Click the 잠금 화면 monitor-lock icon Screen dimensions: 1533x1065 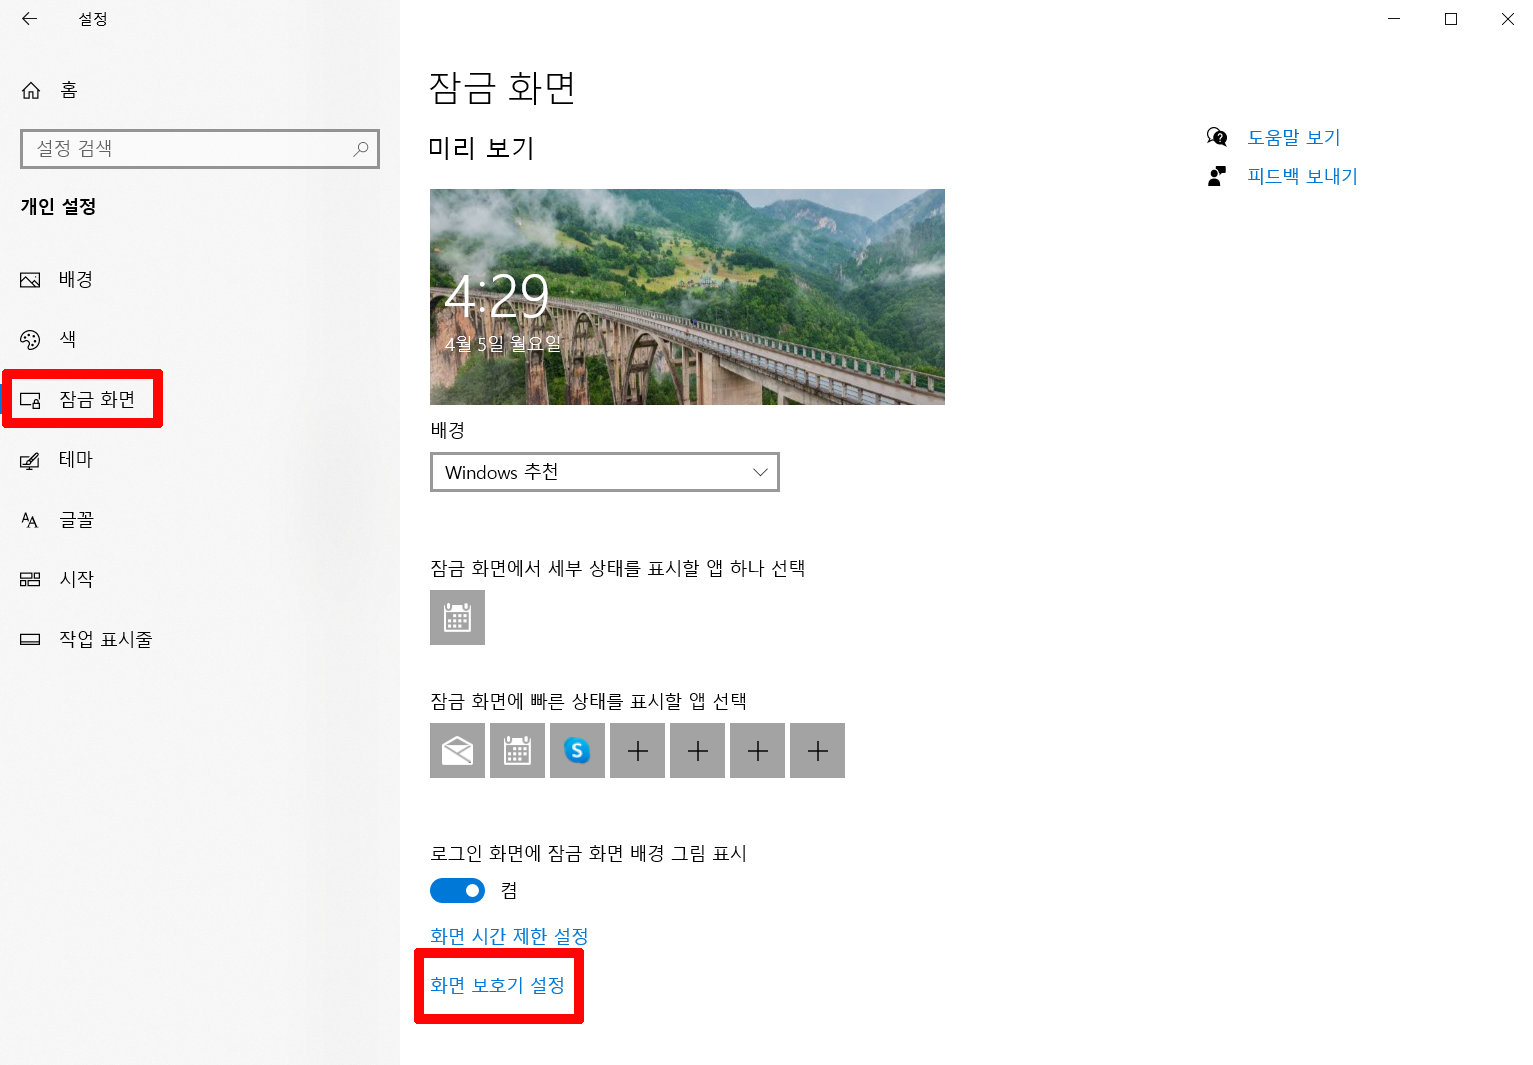pyautogui.click(x=30, y=400)
